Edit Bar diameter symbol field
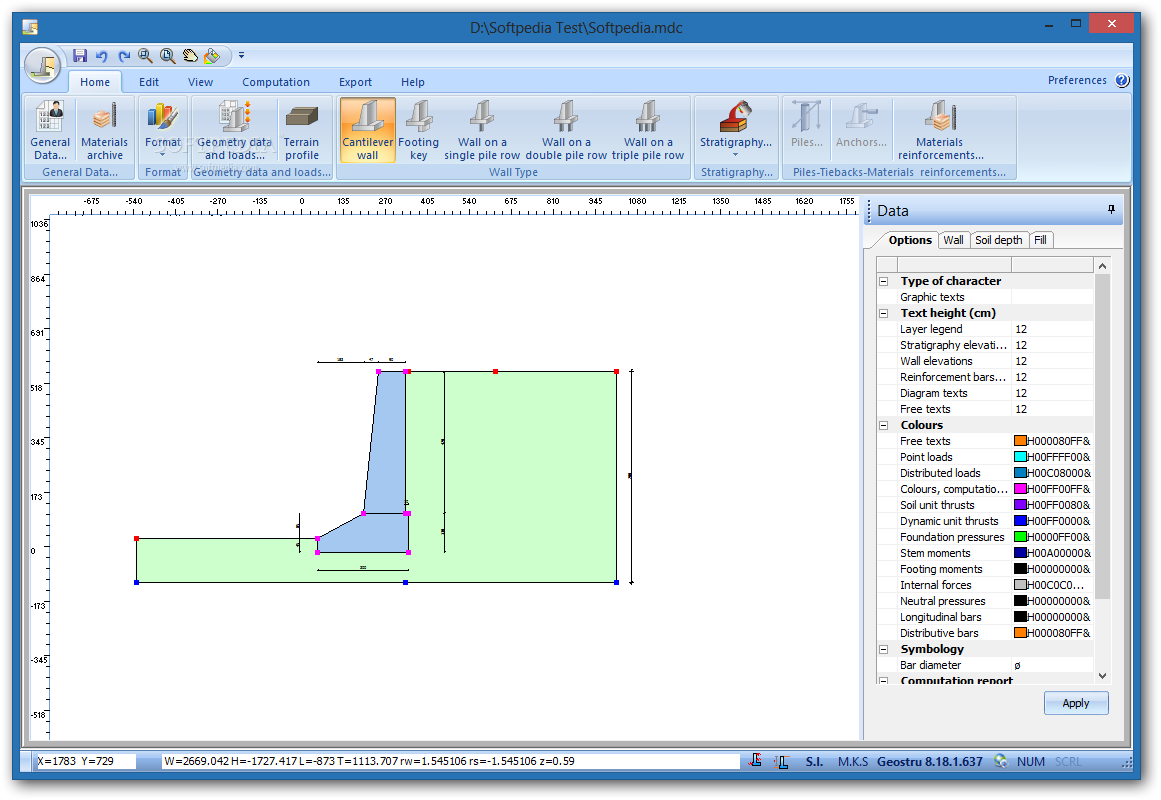This screenshot has height=800, width=1161. click(x=1052, y=665)
